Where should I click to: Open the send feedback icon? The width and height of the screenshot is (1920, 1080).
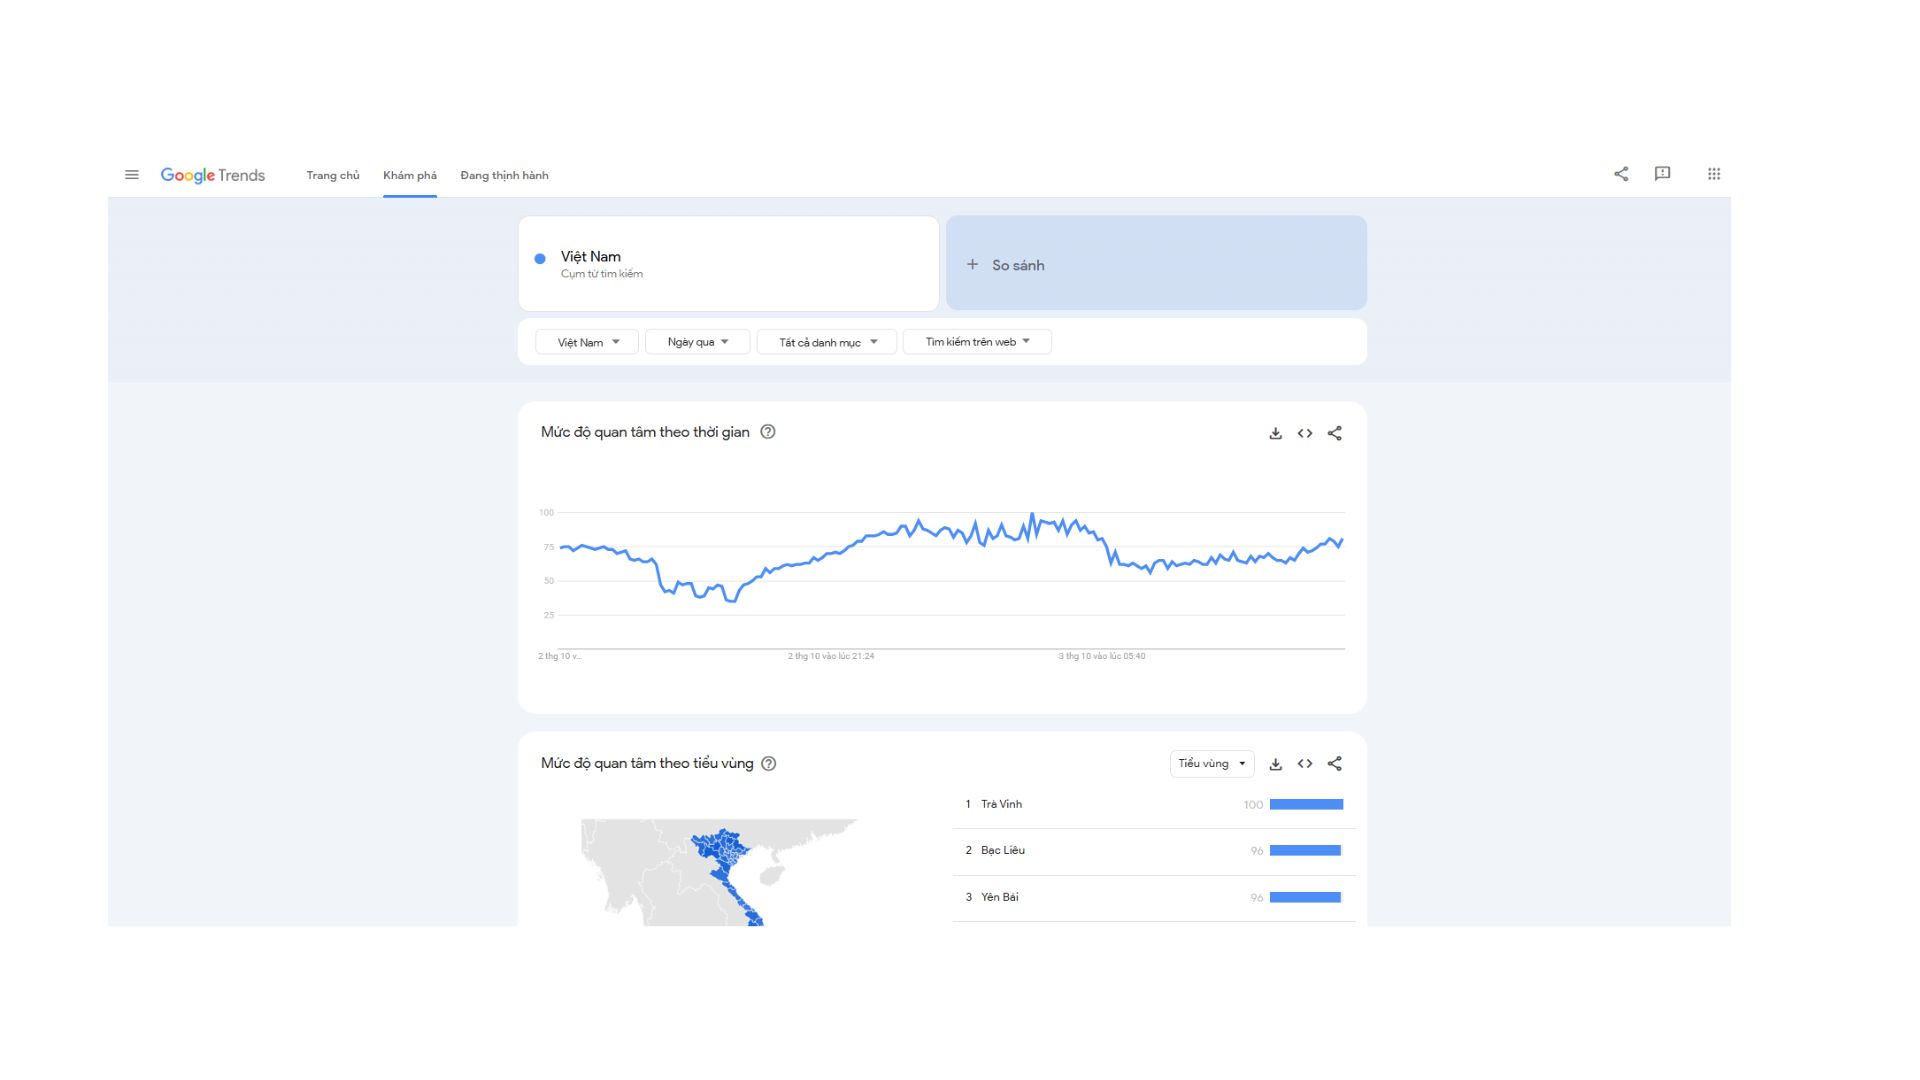click(1662, 174)
